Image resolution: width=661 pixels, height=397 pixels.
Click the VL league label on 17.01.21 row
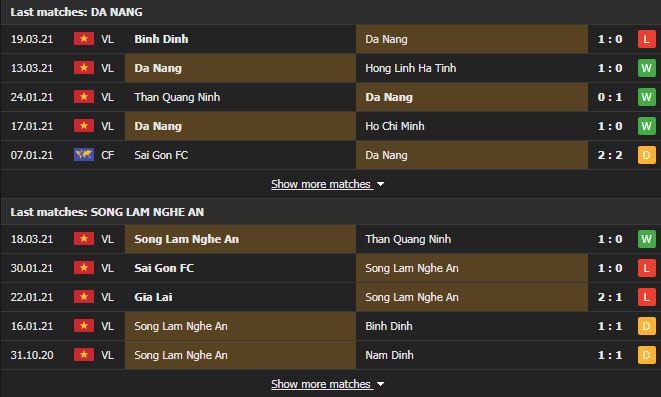(x=107, y=126)
